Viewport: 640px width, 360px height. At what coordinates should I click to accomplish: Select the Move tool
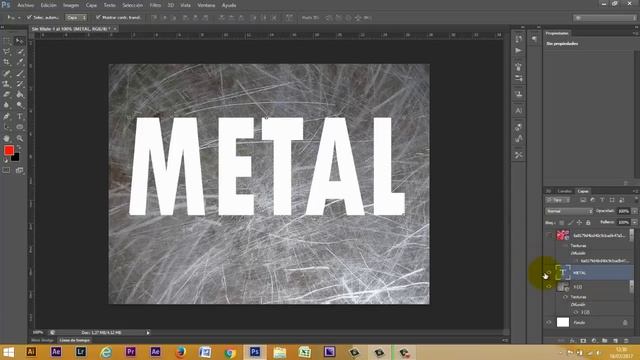(x=19, y=41)
